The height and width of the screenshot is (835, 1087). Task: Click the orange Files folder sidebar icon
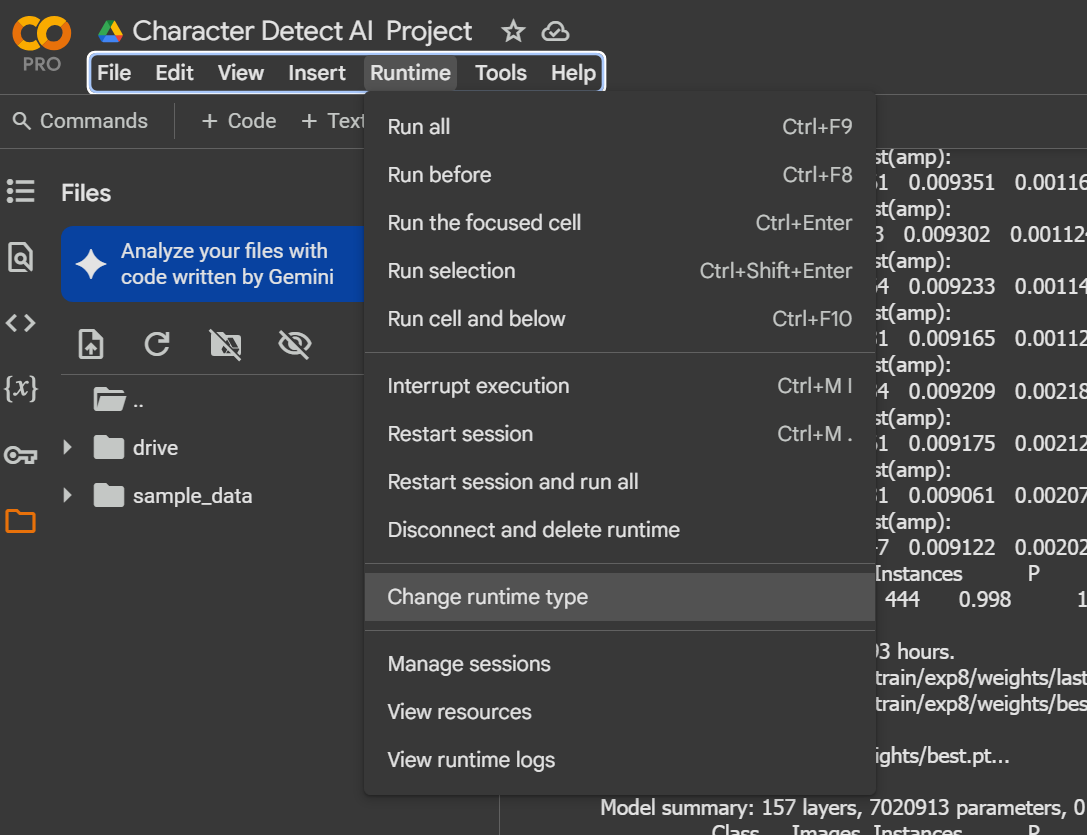click(21, 521)
